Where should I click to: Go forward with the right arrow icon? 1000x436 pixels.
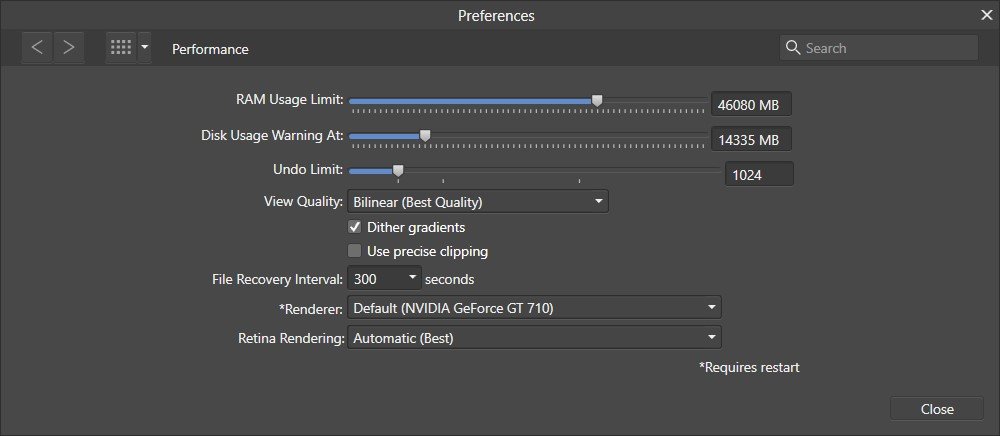pos(69,48)
